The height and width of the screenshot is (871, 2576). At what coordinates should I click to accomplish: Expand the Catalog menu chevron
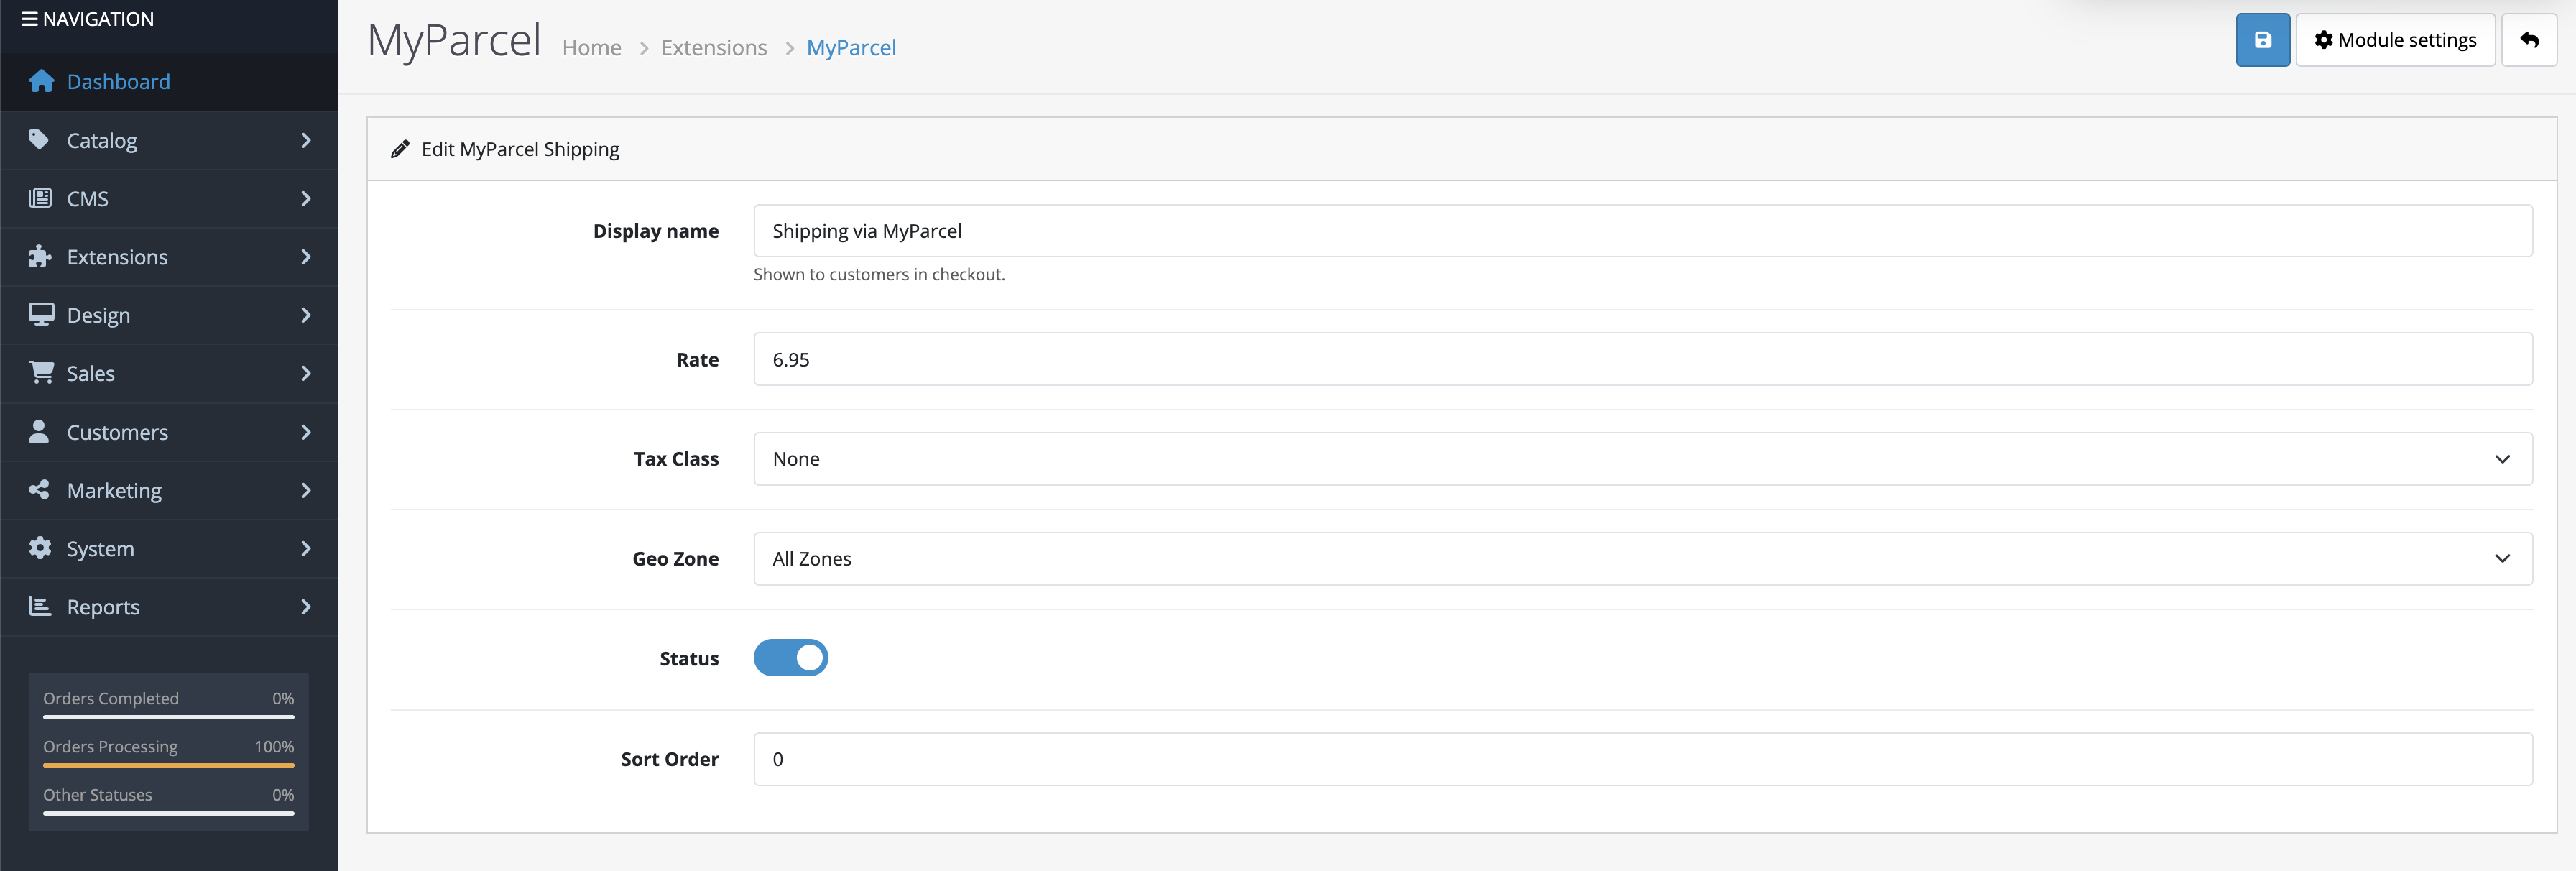click(306, 140)
